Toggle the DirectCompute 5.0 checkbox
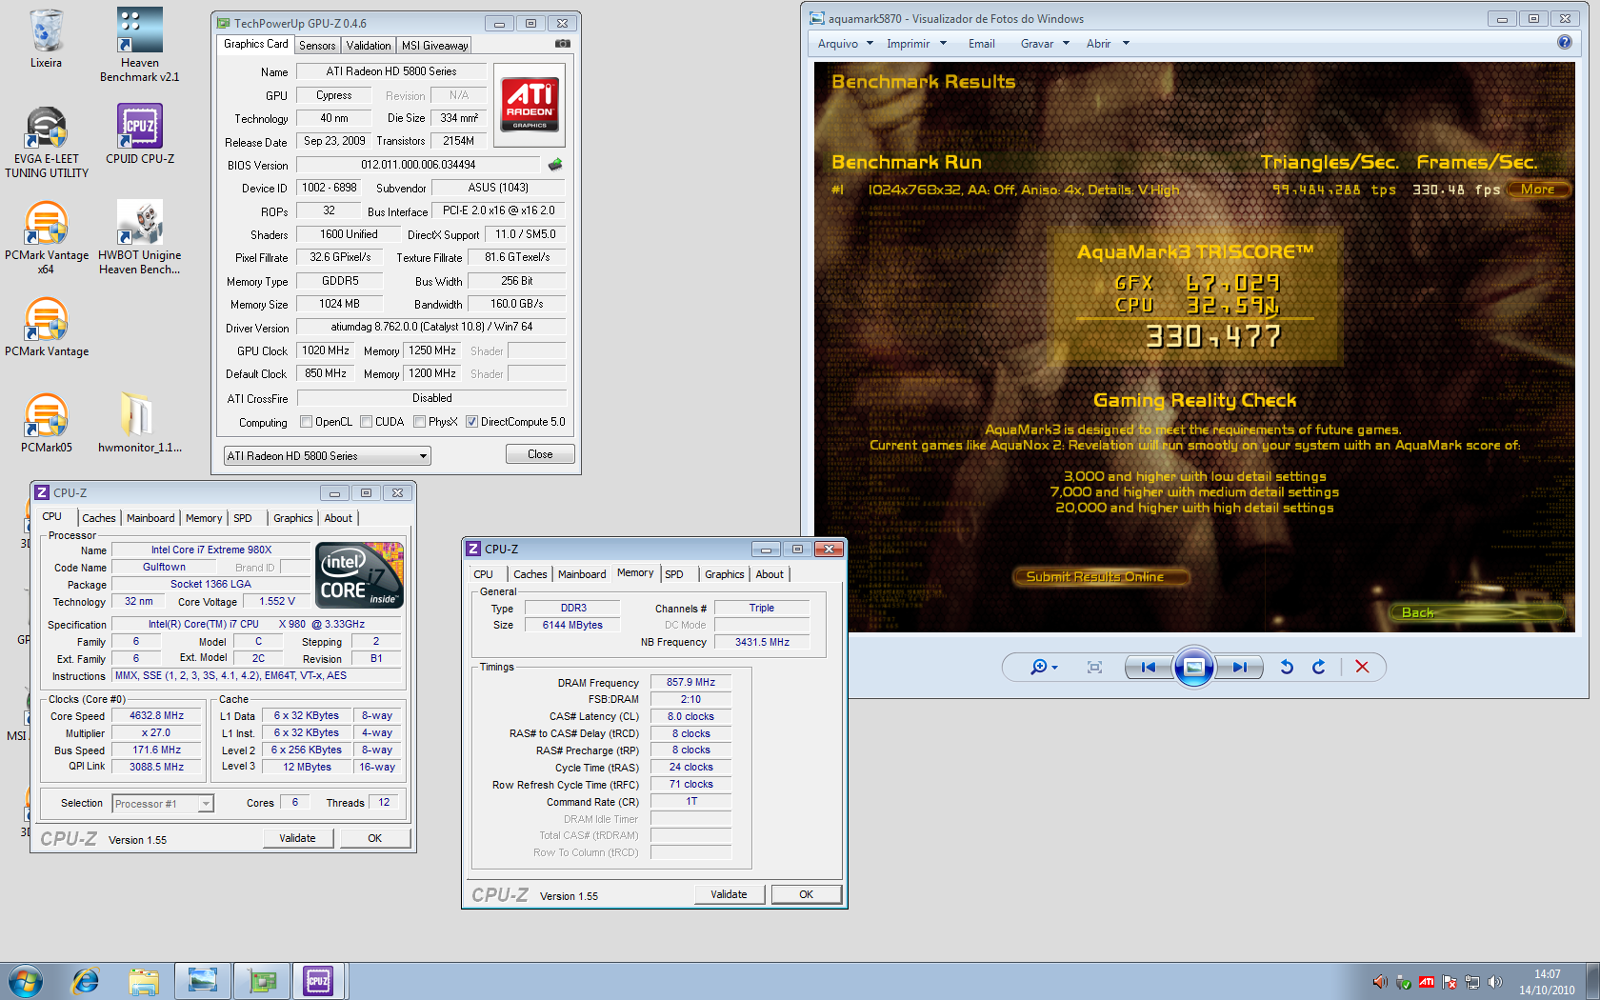 (471, 422)
